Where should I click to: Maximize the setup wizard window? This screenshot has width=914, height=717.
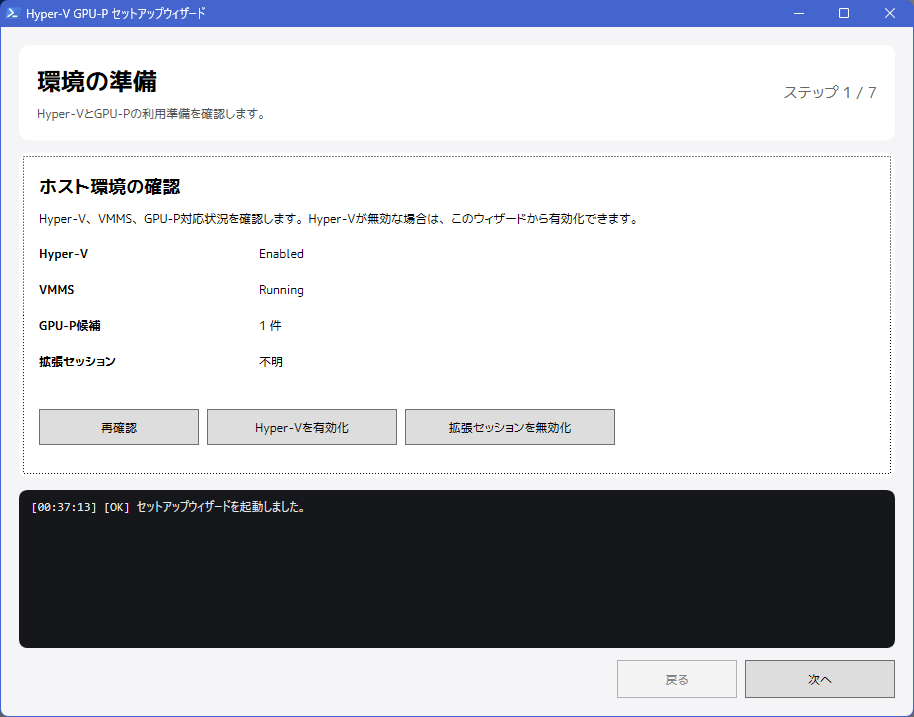click(x=843, y=13)
